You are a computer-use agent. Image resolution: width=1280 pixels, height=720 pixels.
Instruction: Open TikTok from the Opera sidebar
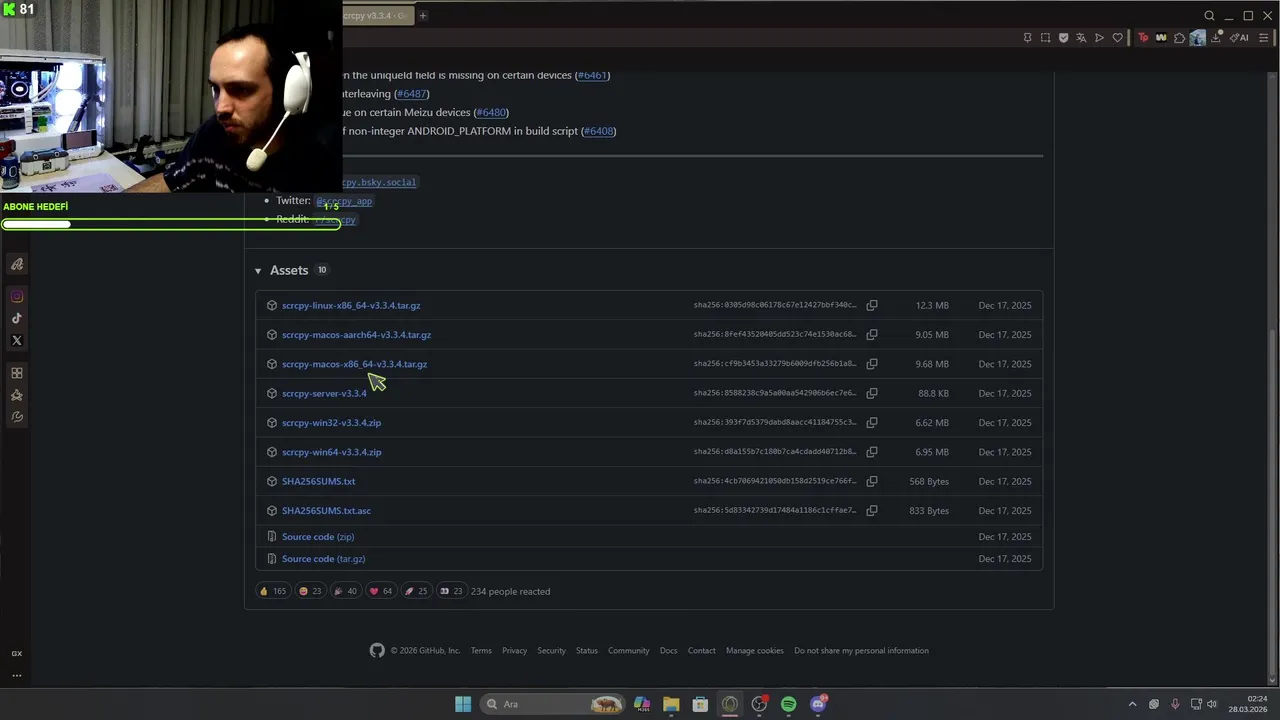17,318
